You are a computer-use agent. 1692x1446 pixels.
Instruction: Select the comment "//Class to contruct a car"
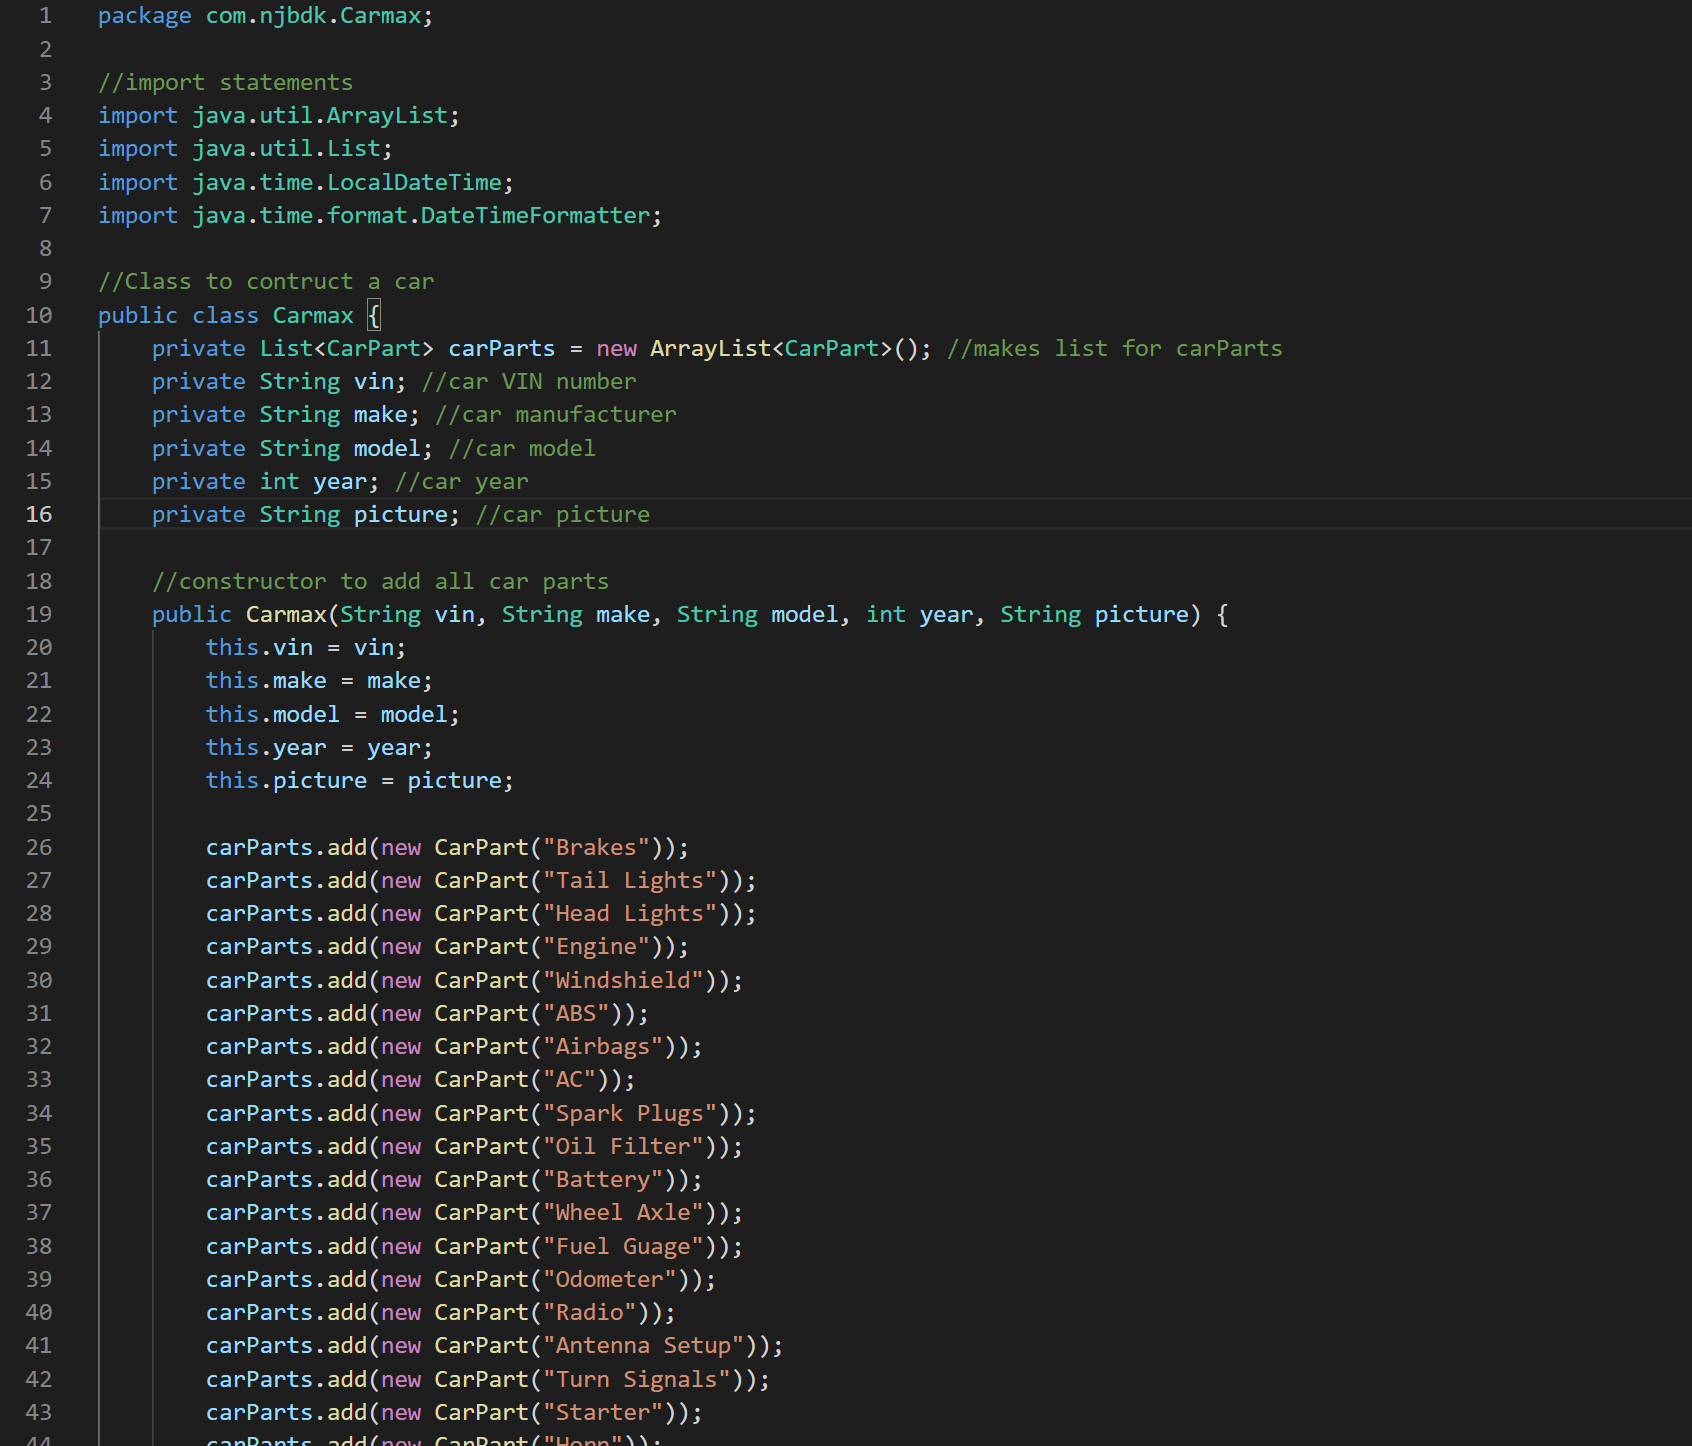(266, 281)
